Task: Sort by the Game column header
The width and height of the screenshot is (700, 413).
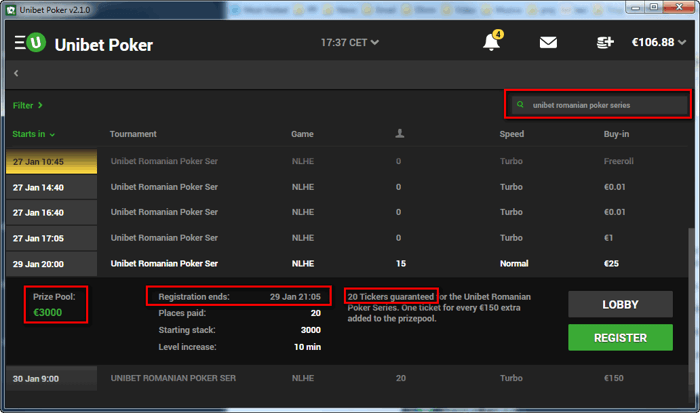Action: pyautogui.click(x=302, y=134)
